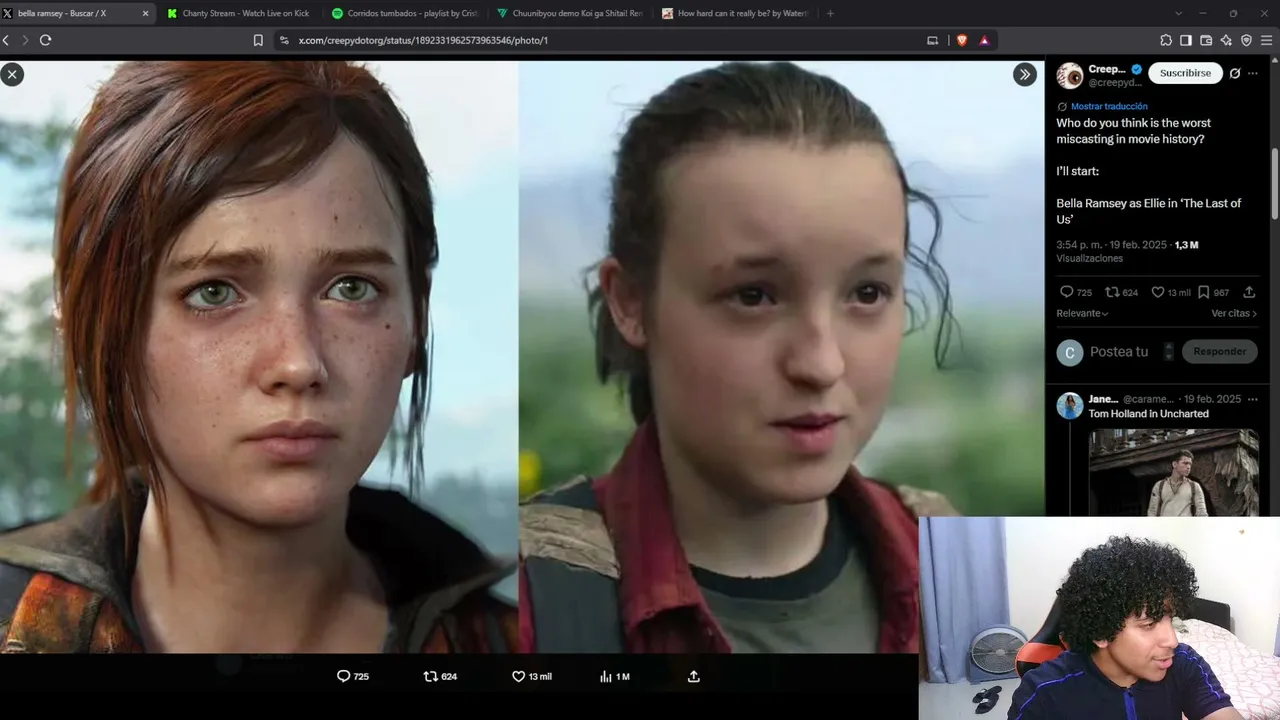Switch to the Chuunibyou demo Koi ga Shitai tab

pos(569,13)
